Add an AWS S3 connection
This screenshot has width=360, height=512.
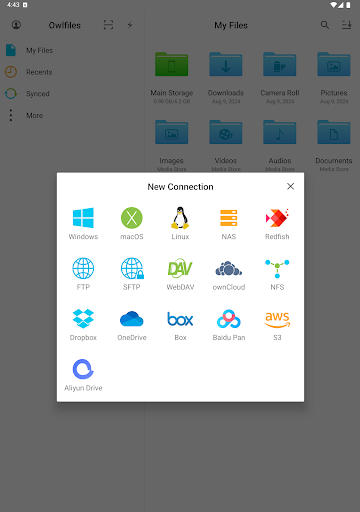click(277, 324)
